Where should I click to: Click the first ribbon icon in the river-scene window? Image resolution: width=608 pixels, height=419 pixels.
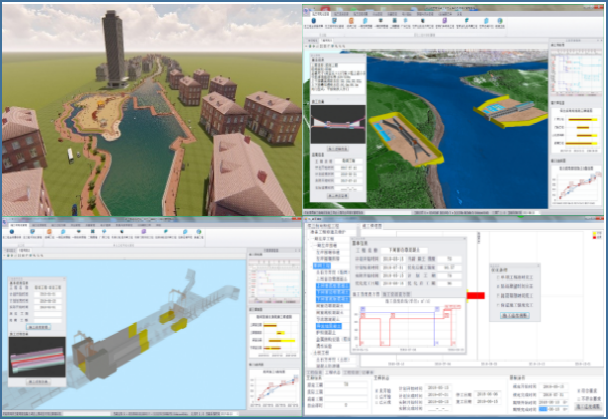pos(315,21)
